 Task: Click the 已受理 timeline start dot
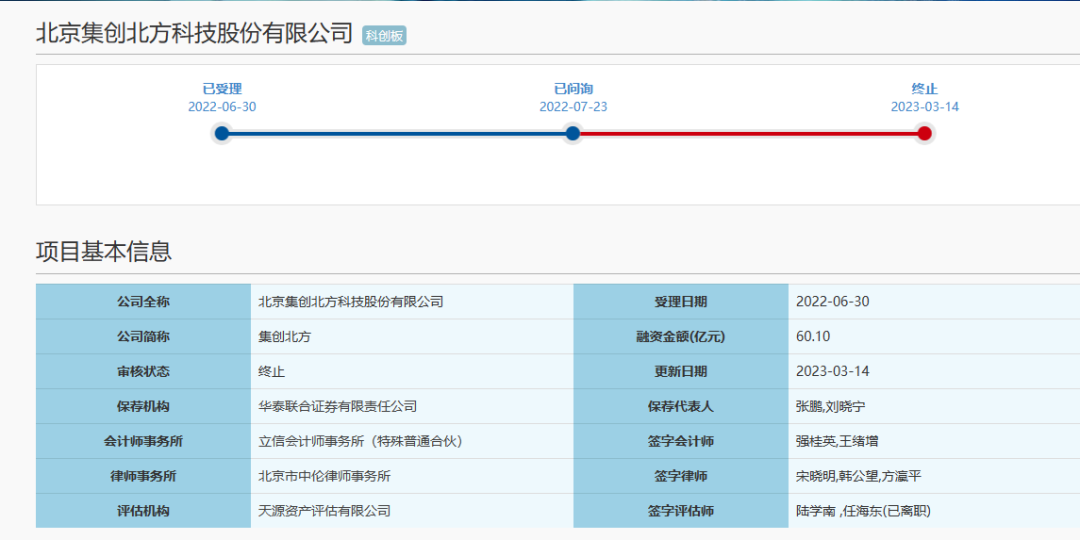[222, 133]
